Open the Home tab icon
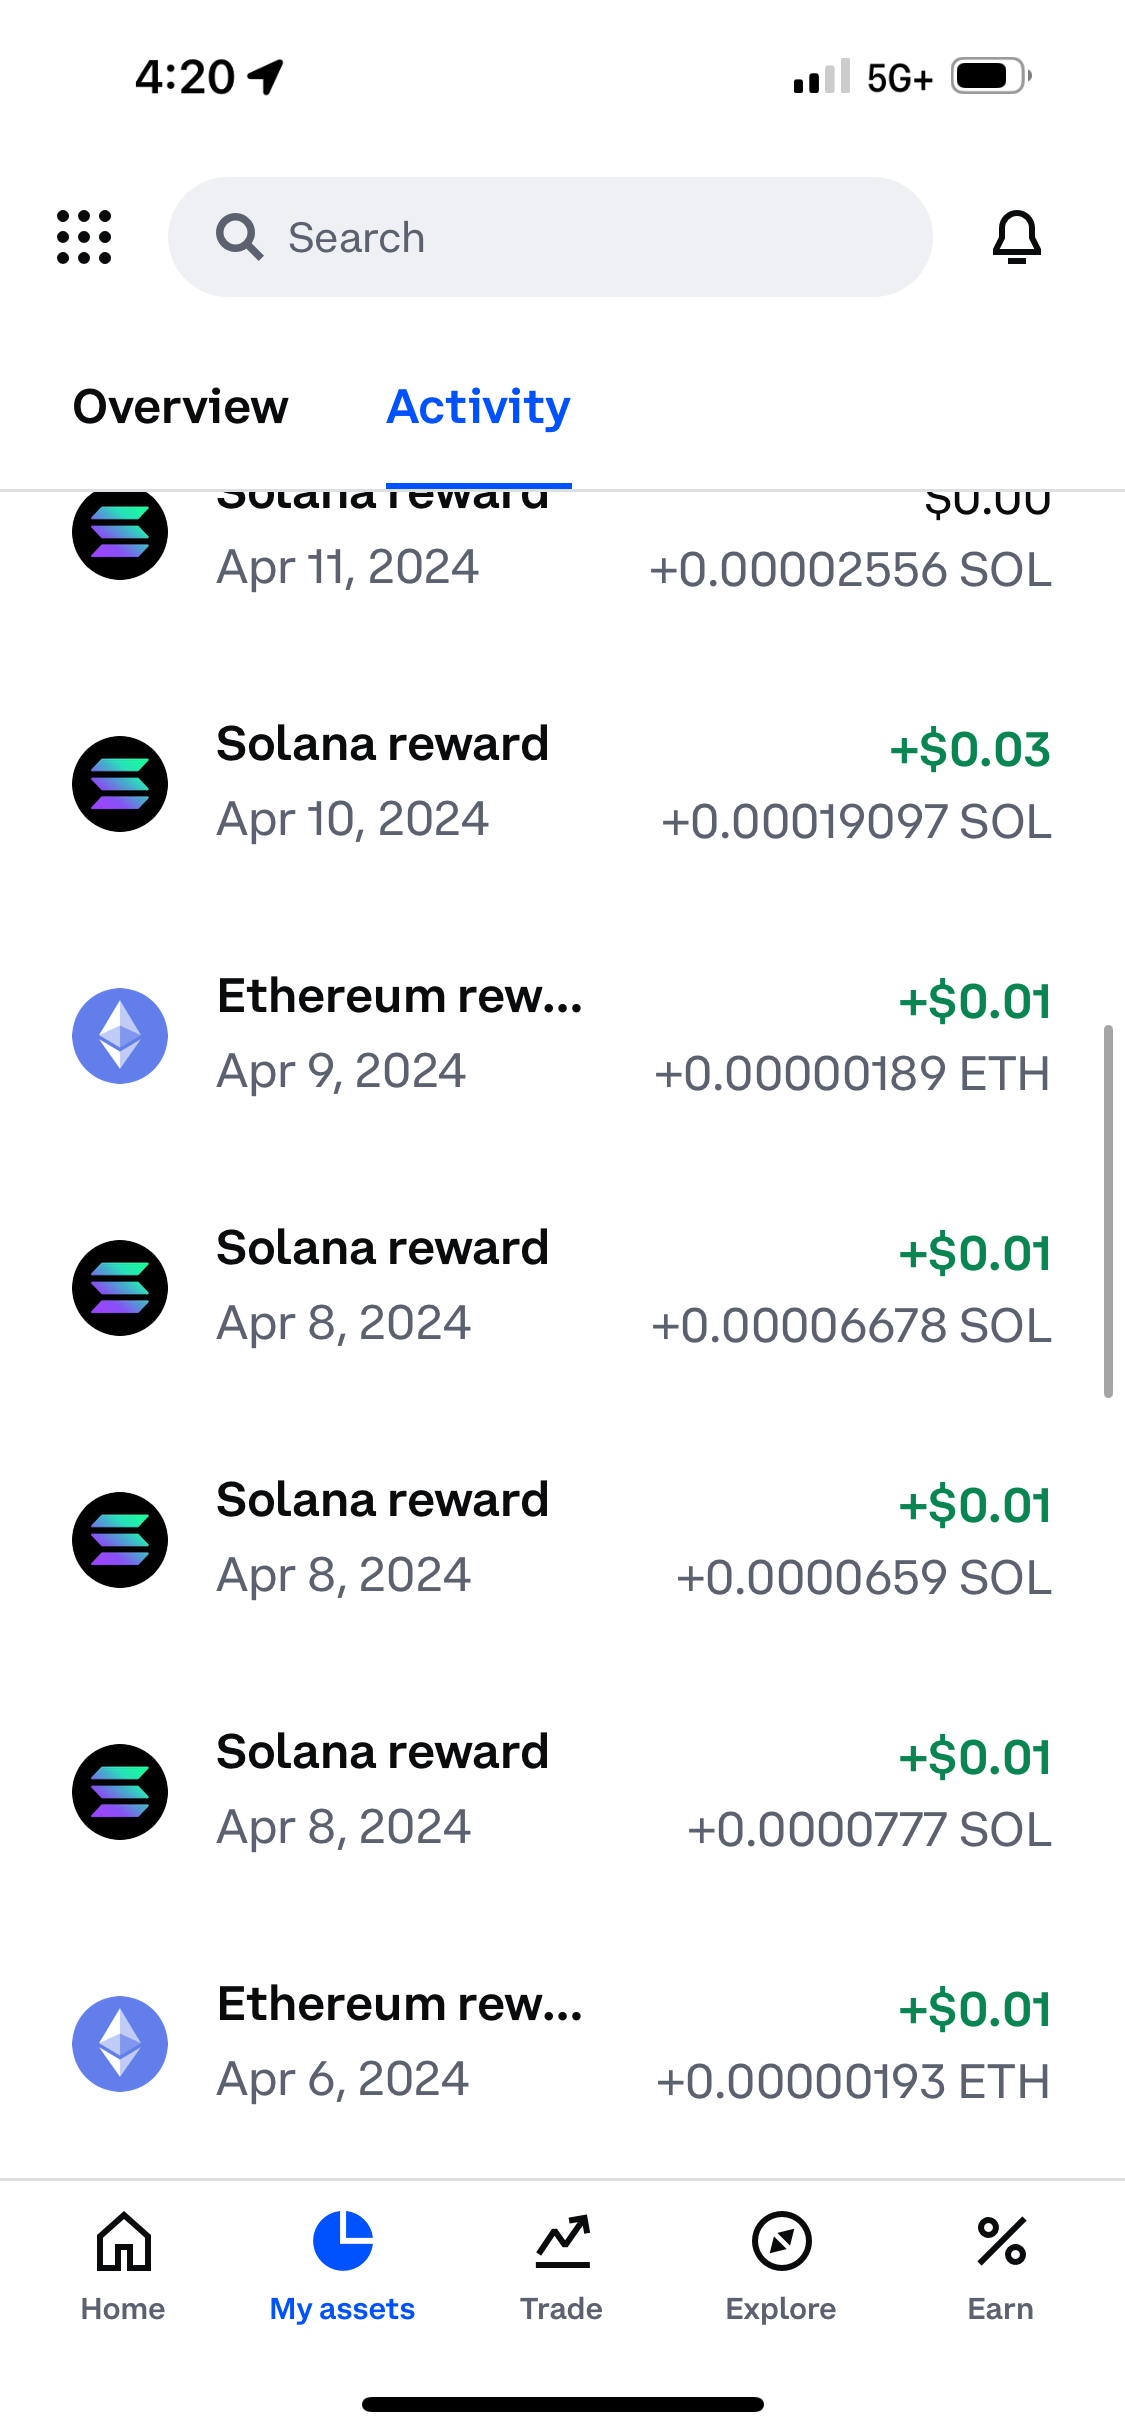Screen dimensions: 1125x2436 click(x=123, y=2241)
